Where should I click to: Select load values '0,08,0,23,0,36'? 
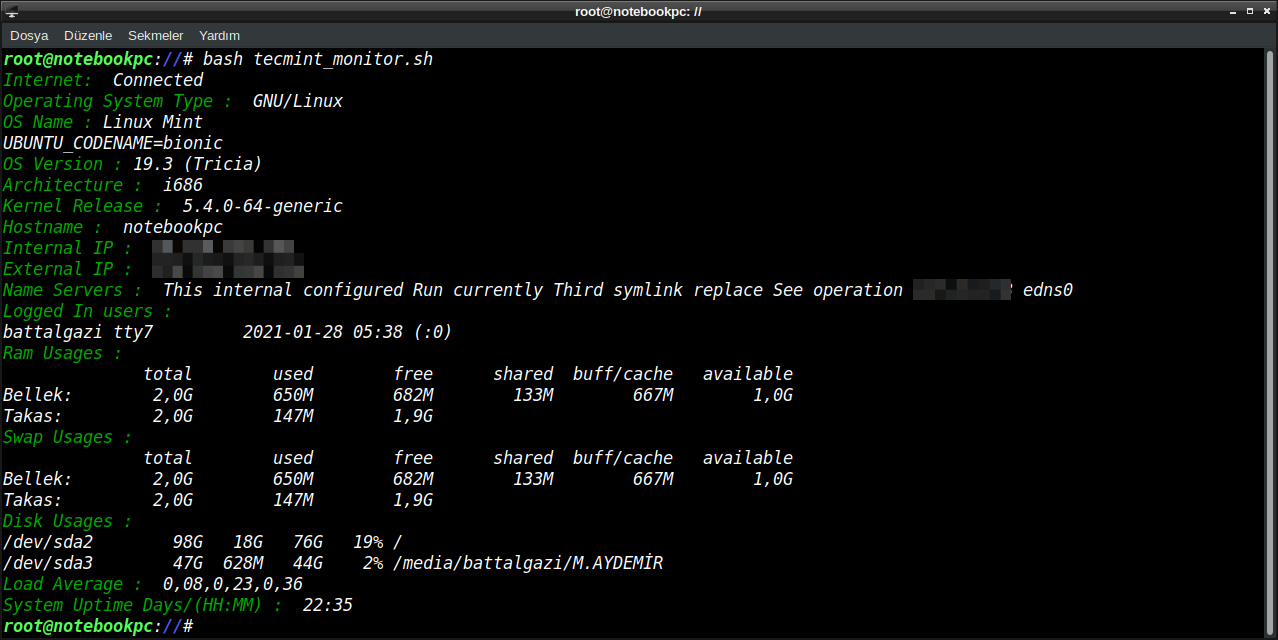point(233,584)
